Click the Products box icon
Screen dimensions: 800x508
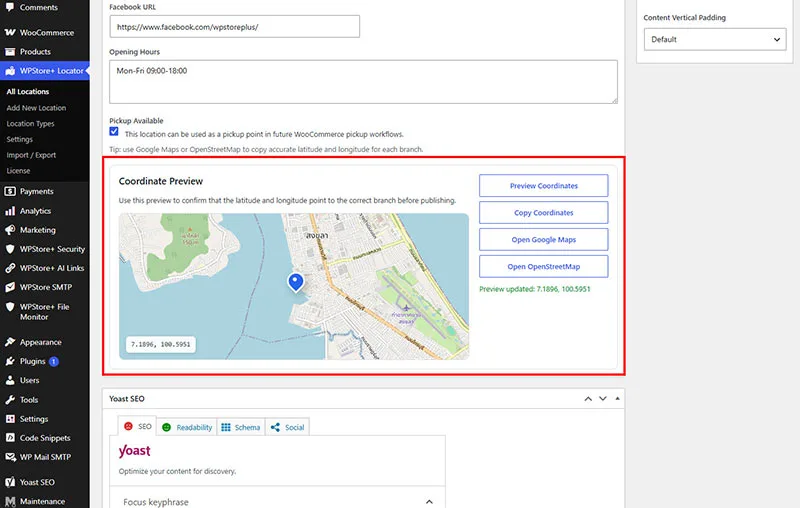tap(10, 52)
